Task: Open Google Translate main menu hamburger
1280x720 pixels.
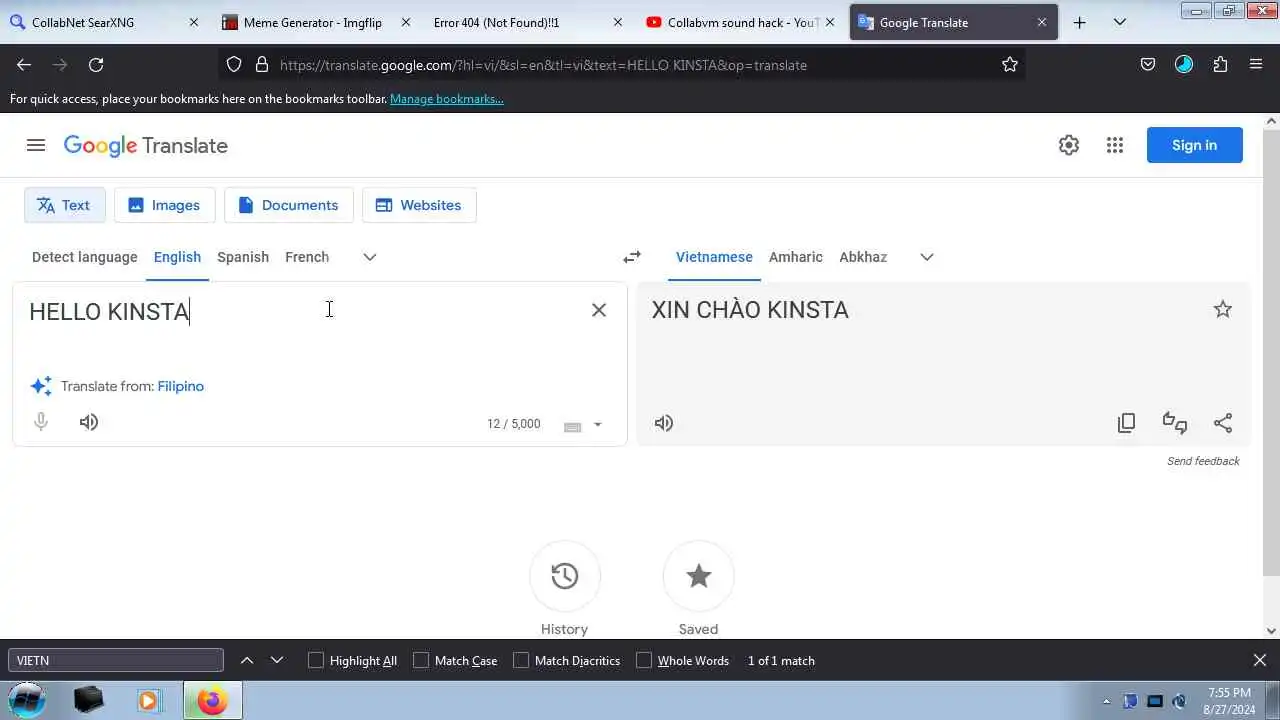Action: click(36, 145)
